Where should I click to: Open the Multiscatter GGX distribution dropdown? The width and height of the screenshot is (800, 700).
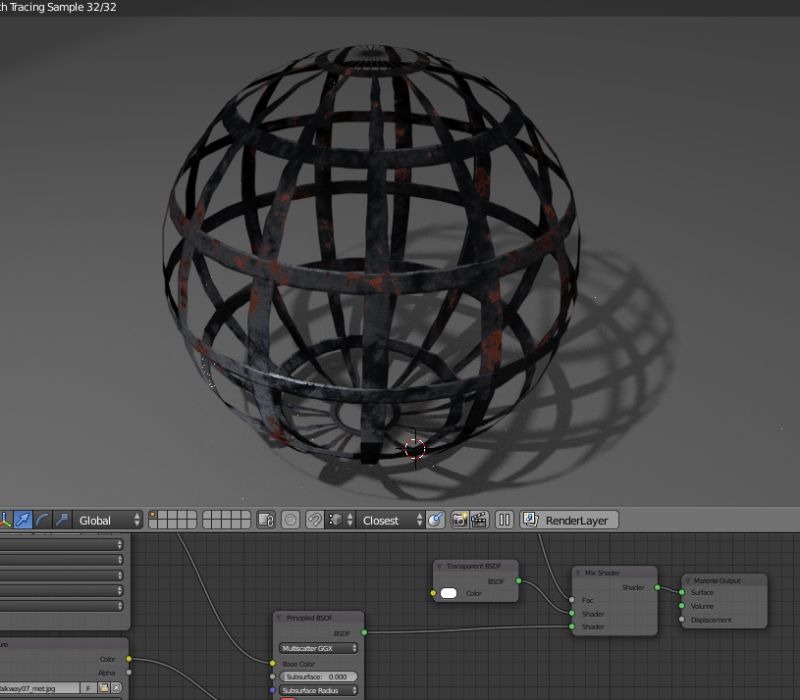click(x=318, y=647)
